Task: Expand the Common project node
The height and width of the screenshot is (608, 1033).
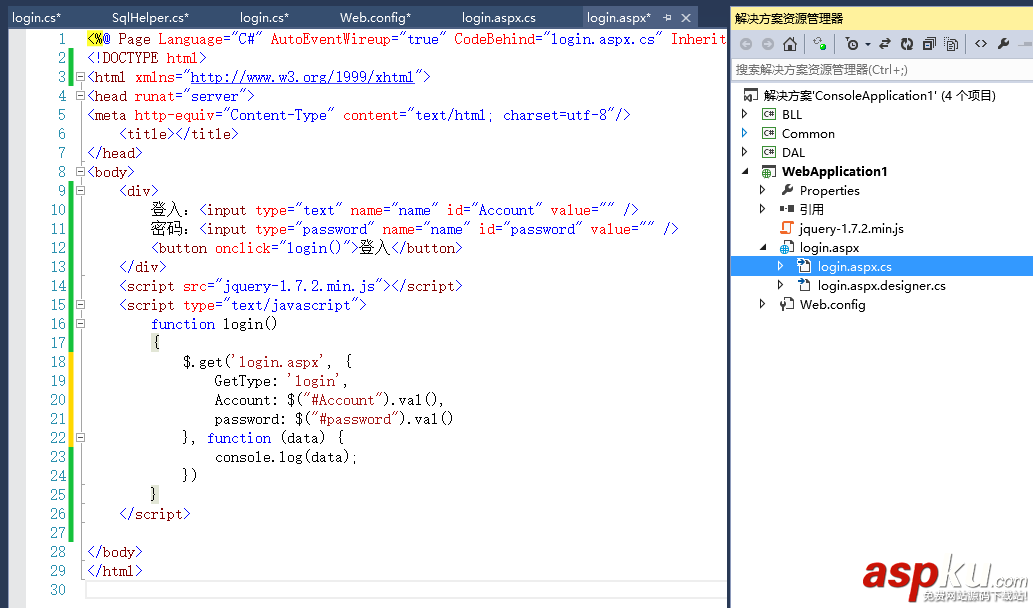Action: (743, 132)
